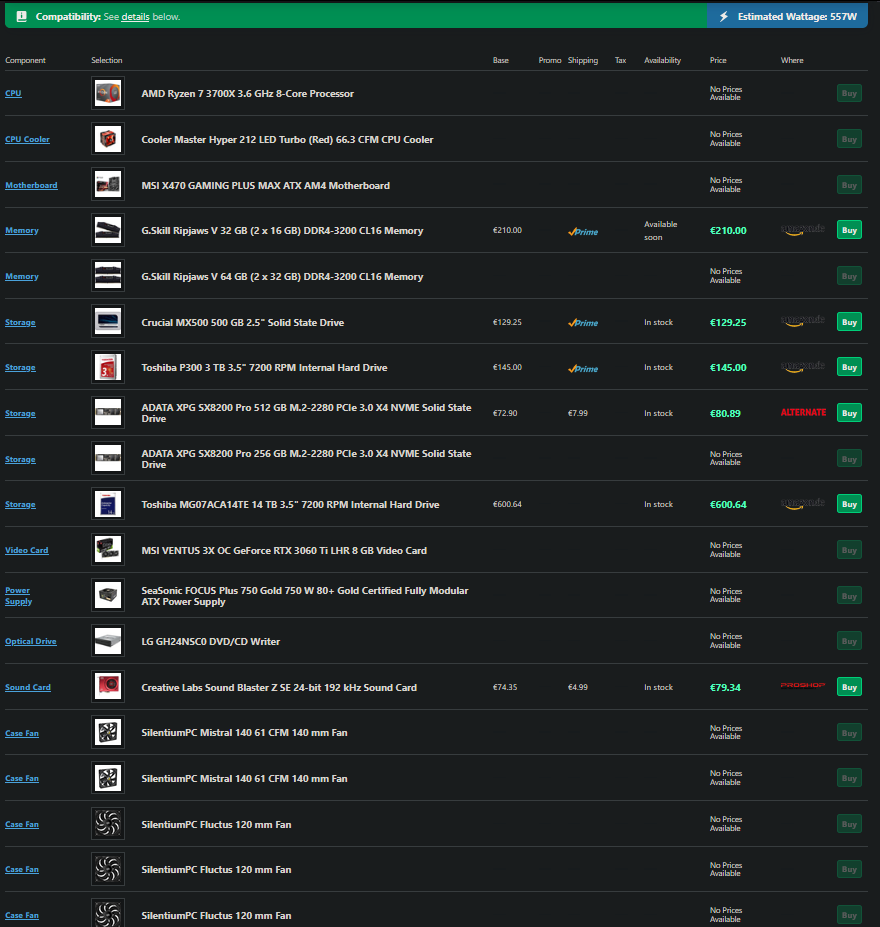Buy the Toshiba MG07ACA14TE 14 TB drive
The width and height of the screenshot is (880, 927).
(x=849, y=504)
